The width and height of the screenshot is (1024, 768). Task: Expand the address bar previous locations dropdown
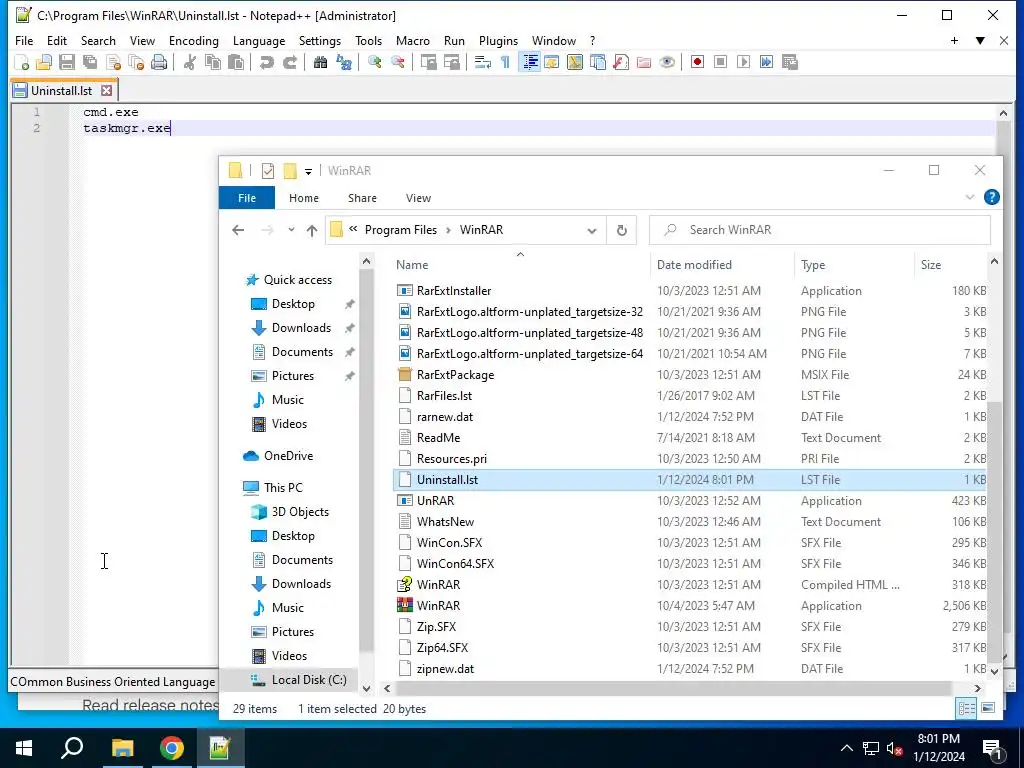pyautogui.click(x=592, y=231)
